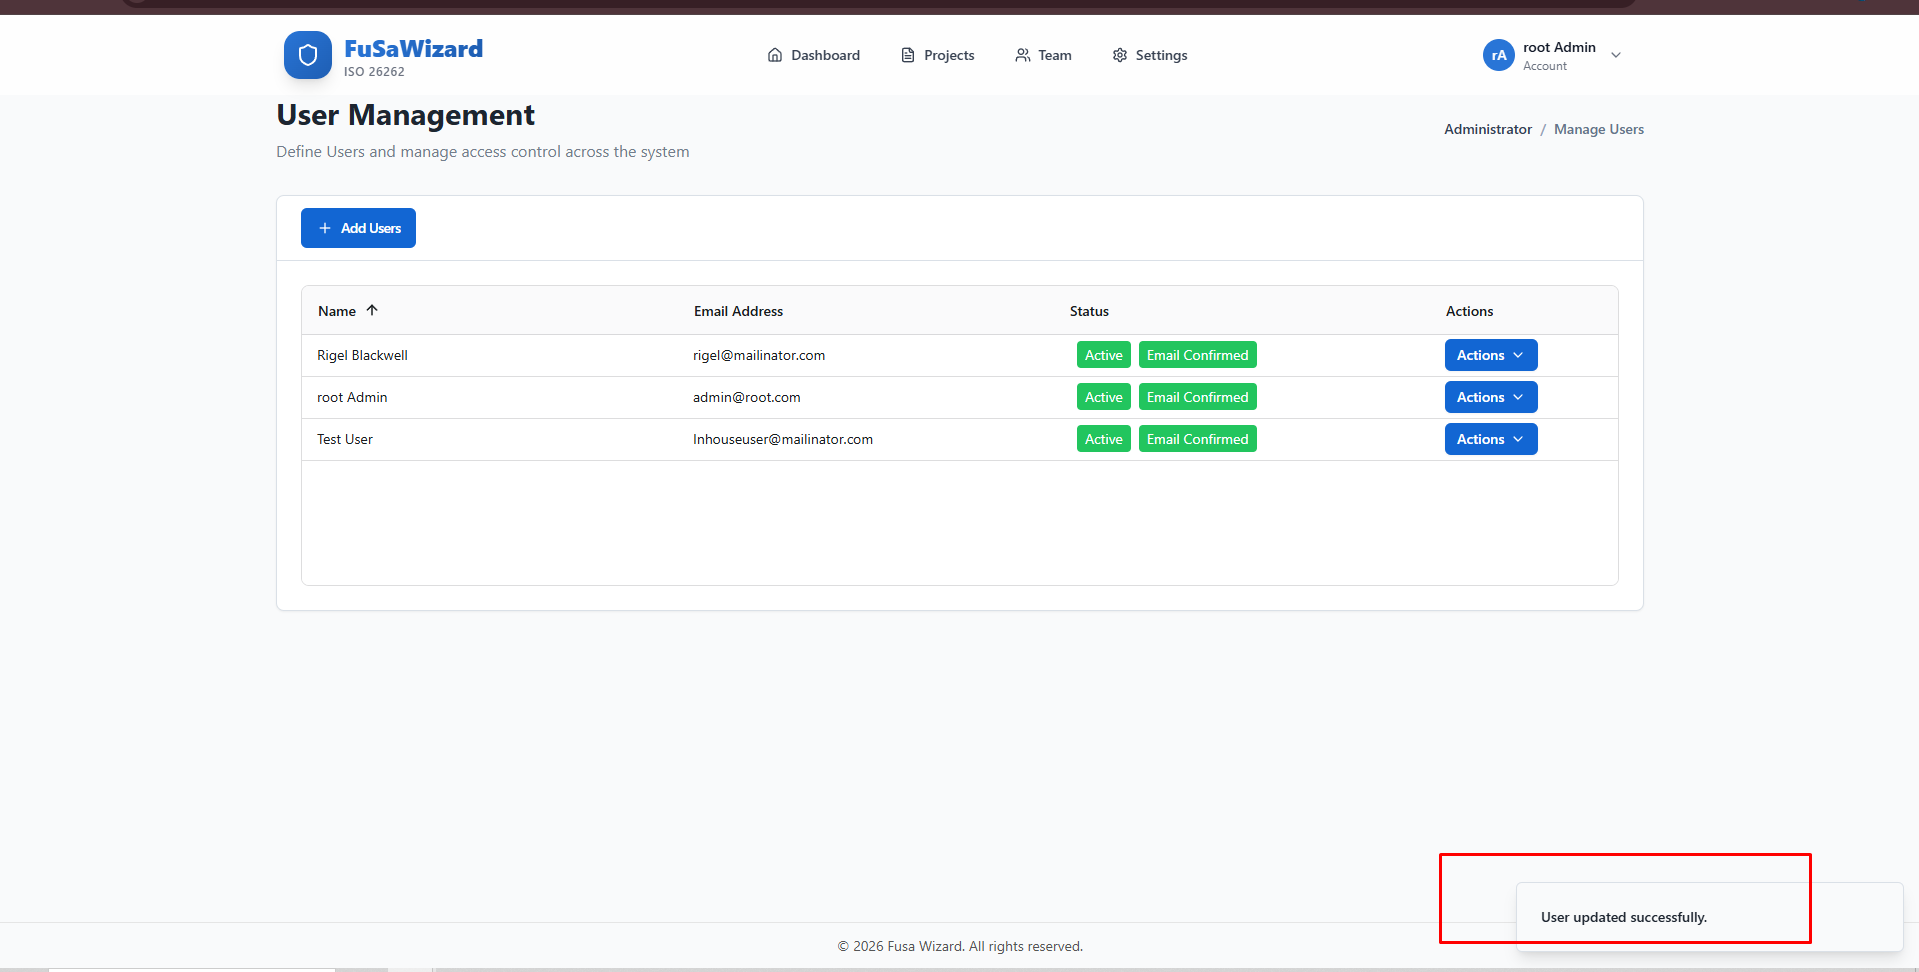The height and width of the screenshot is (972, 1919).
Task: Open Actions dropdown for Rigel Blackwell
Action: 1490,355
